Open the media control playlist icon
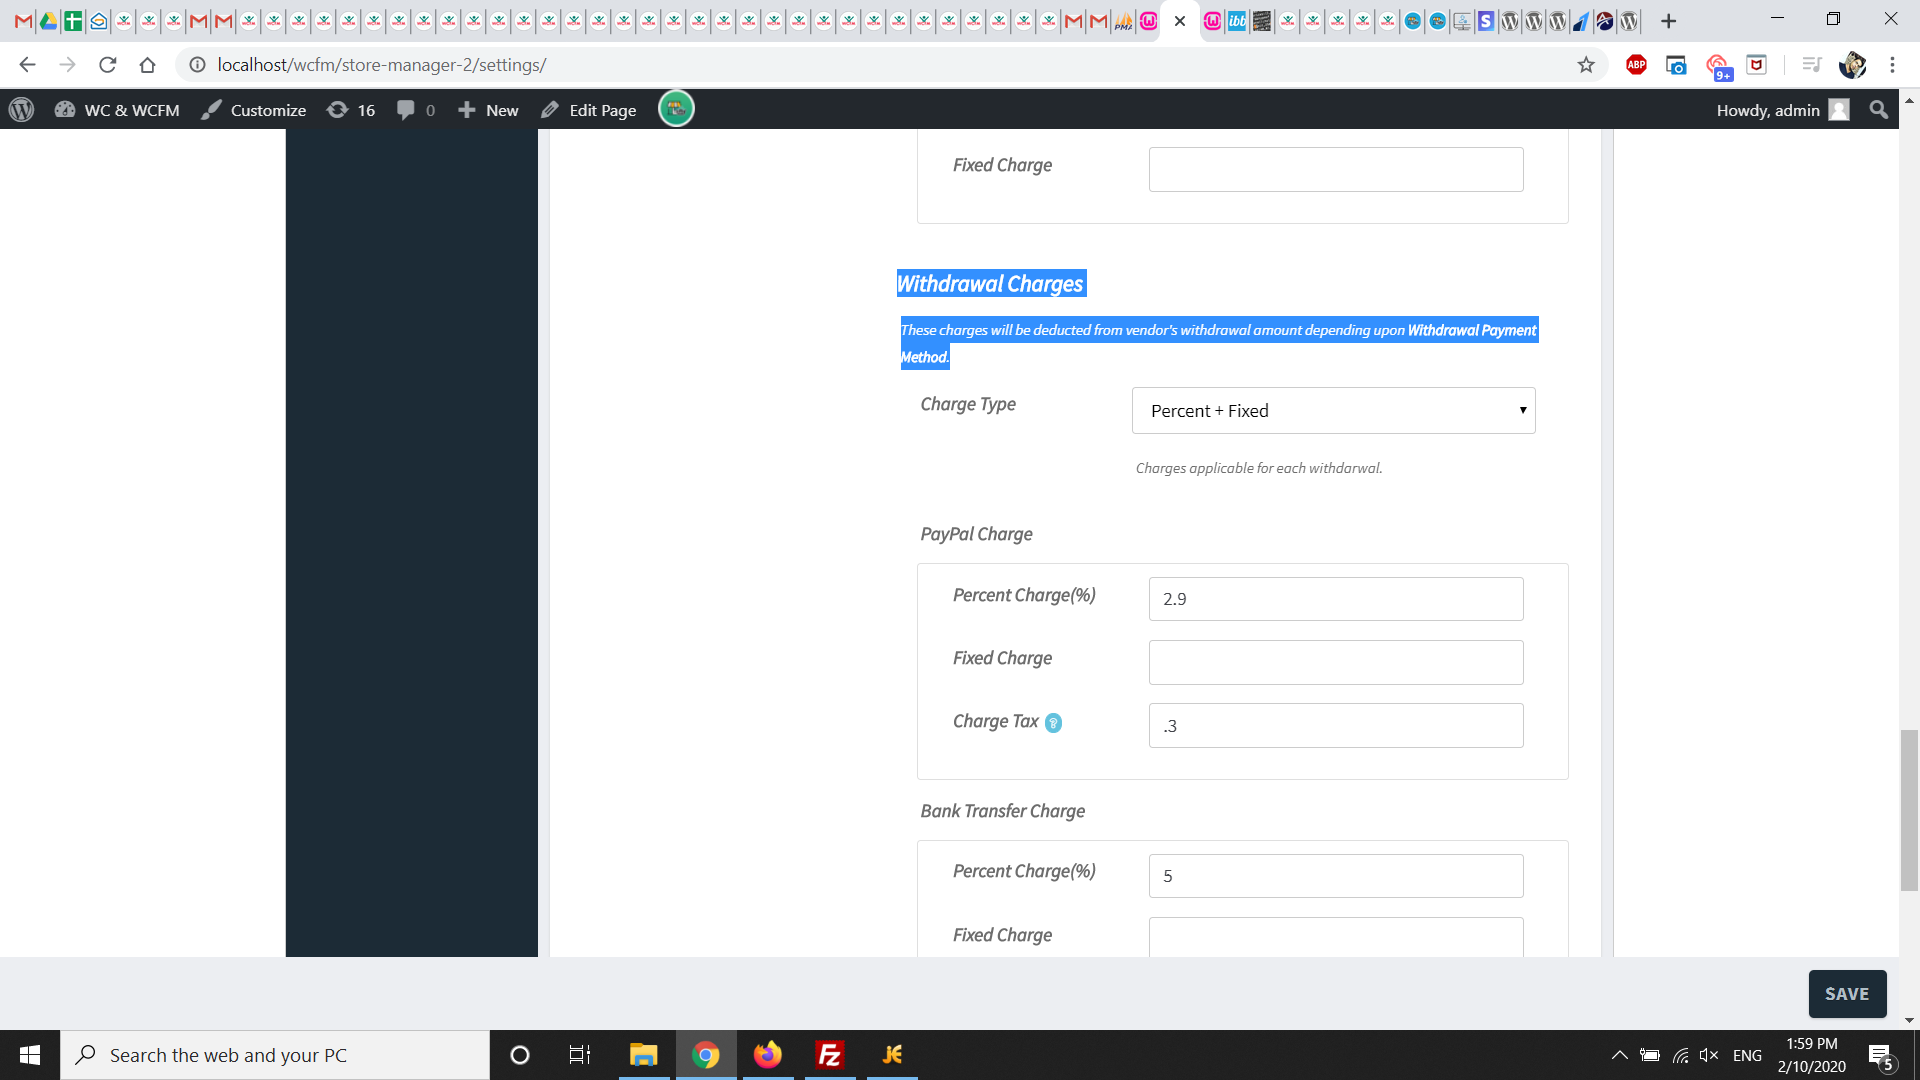Viewport: 1920px width, 1080px height. [x=1811, y=65]
